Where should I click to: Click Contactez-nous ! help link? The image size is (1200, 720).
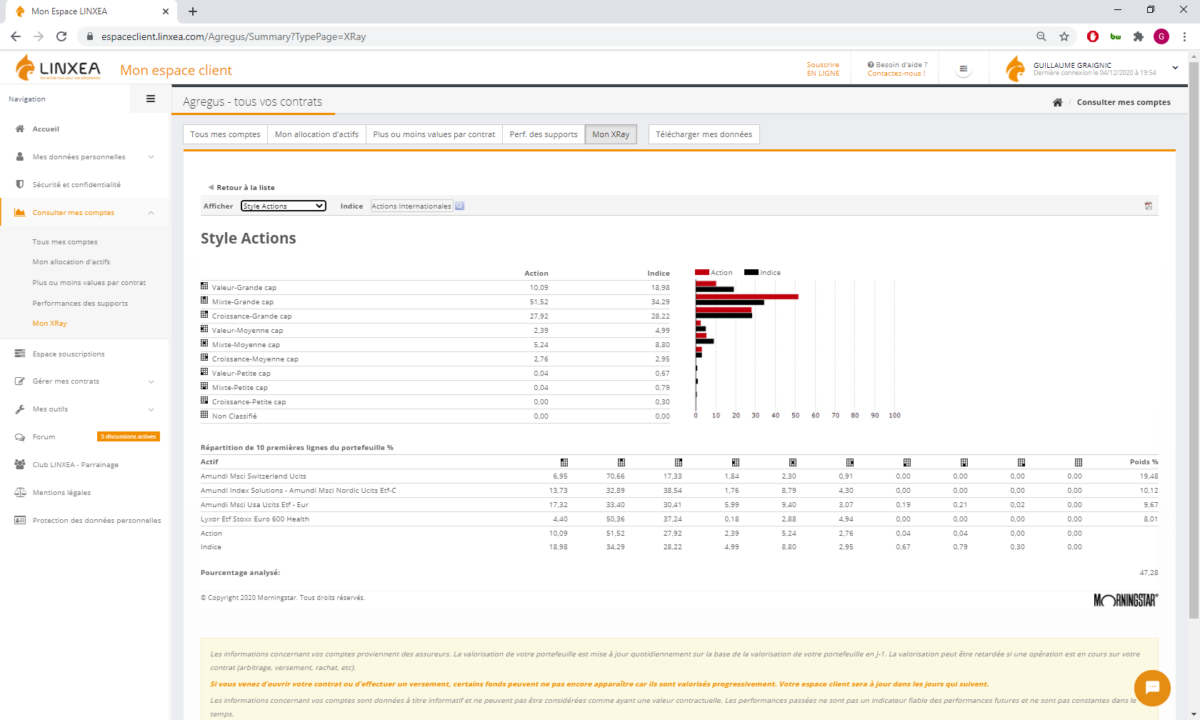[896, 73]
